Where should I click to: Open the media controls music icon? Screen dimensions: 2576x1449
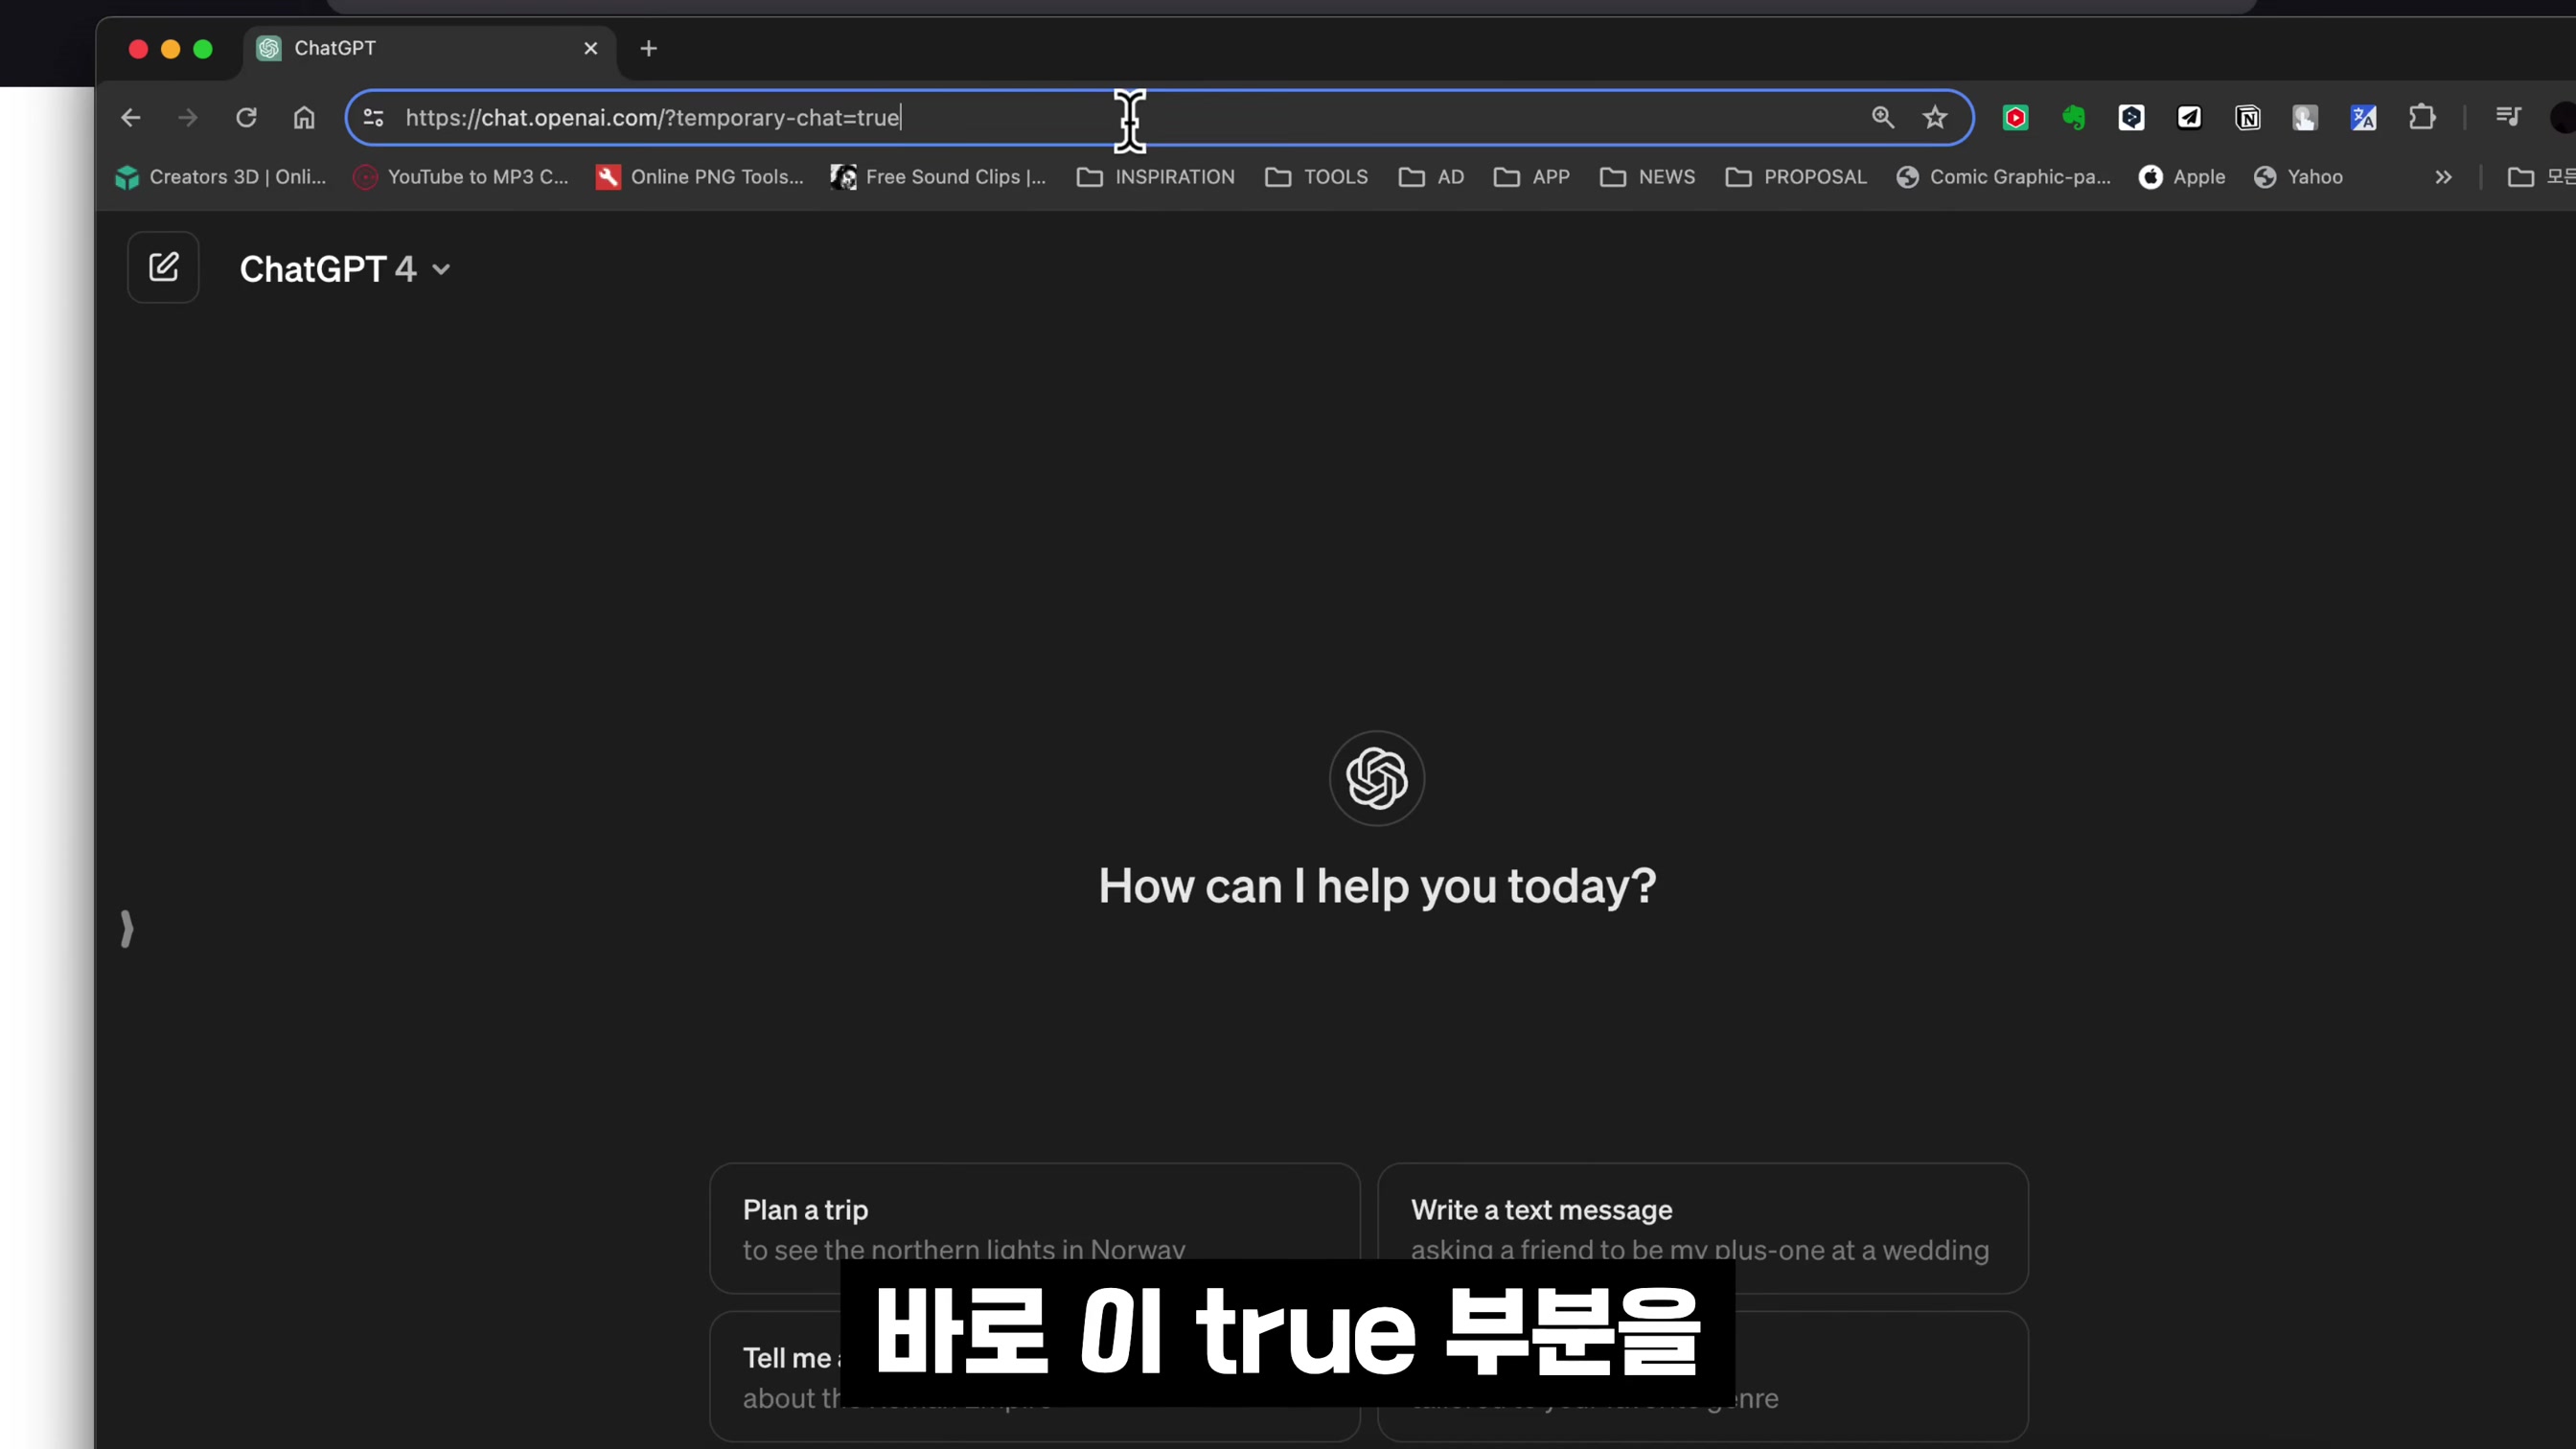(x=2508, y=117)
